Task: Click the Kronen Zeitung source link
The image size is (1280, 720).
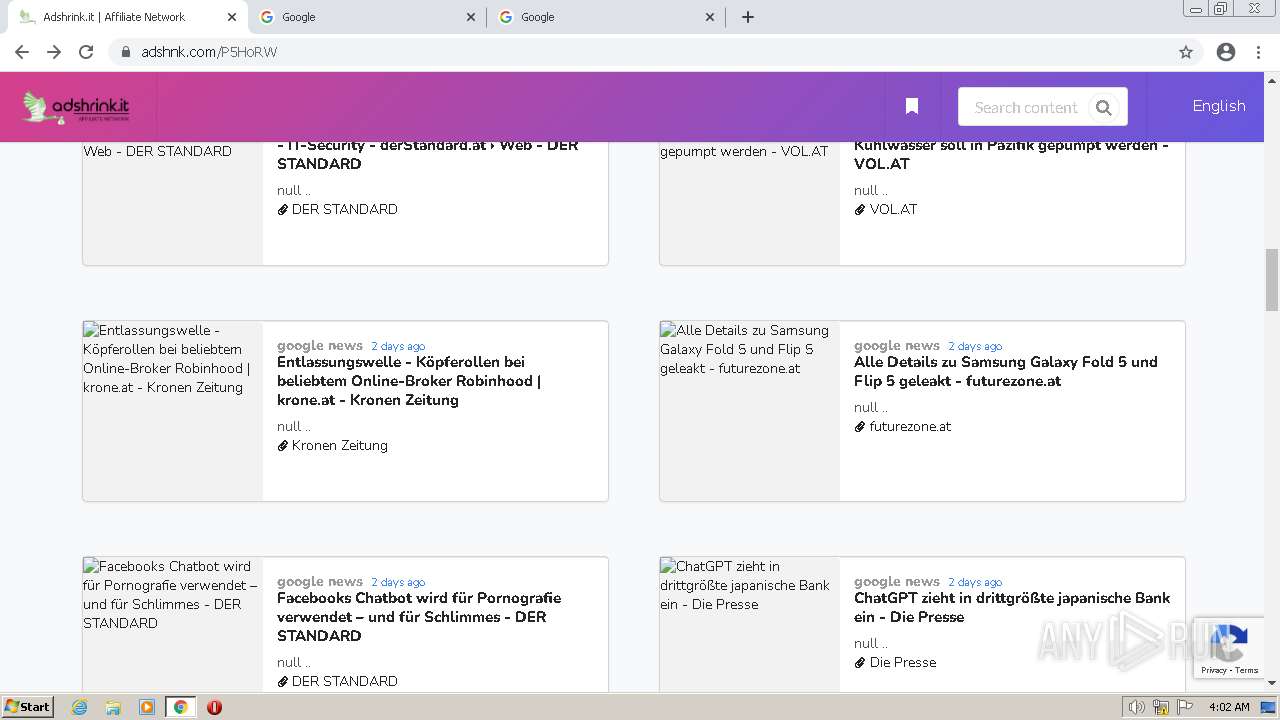Action: 340,445
